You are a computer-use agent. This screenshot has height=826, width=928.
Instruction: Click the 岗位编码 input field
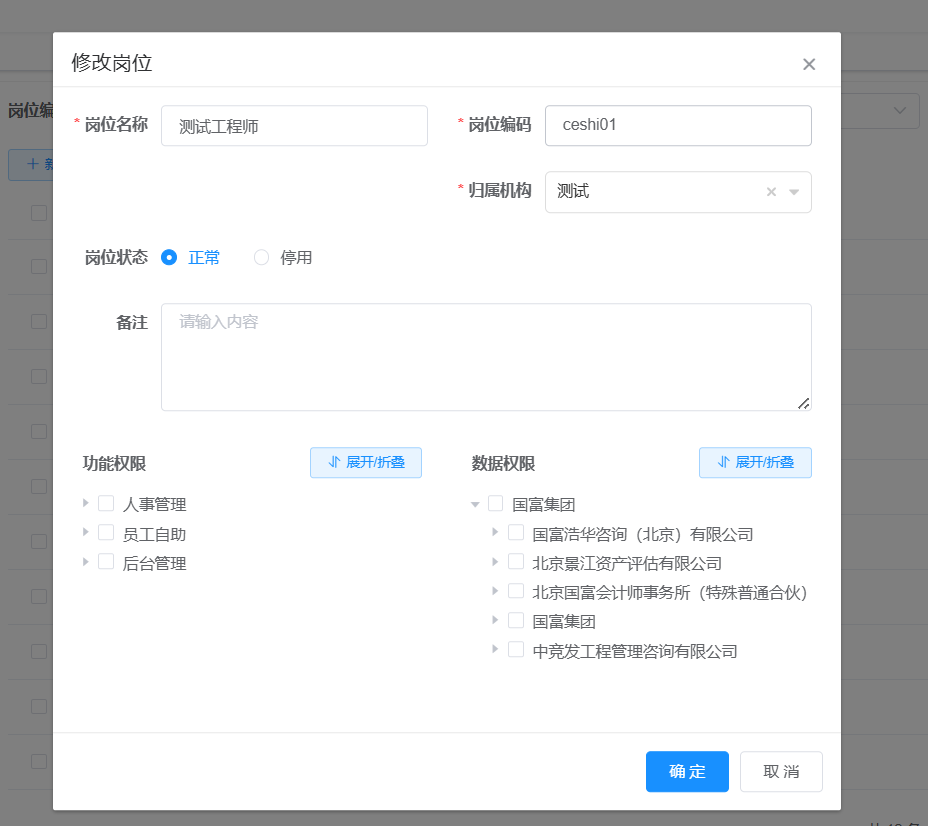pos(678,126)
